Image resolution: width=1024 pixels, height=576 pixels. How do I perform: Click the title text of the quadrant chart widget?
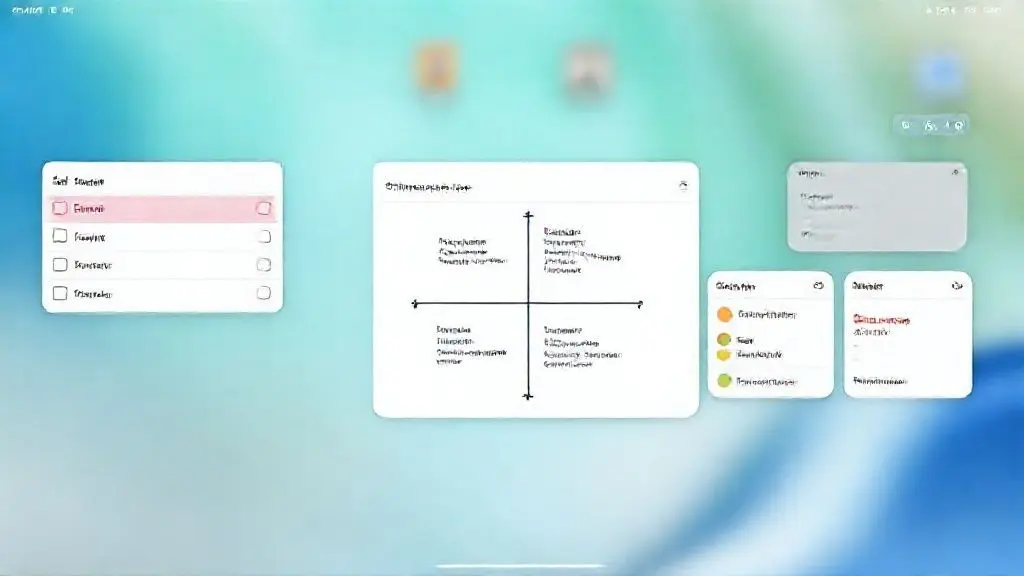coord(429,187)
